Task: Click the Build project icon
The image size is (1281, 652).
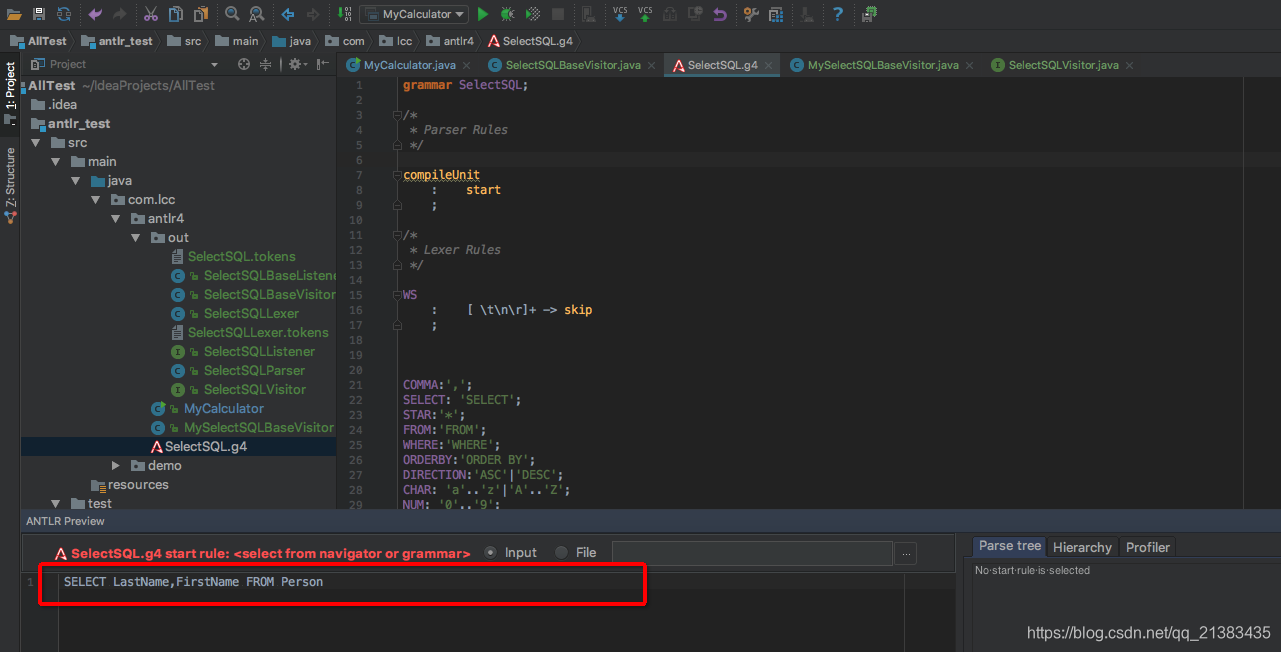Action: (x=344, y=14)
